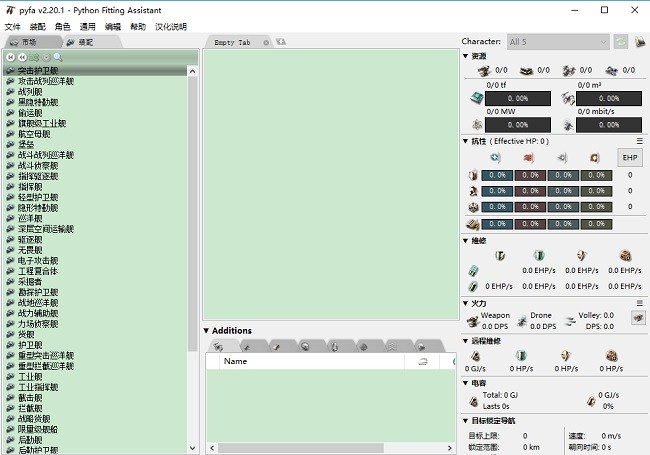The height and width of the screenshot is (455, 650).
Task: Click the character editor icon at top right
Action: click(x=640, y=42)
